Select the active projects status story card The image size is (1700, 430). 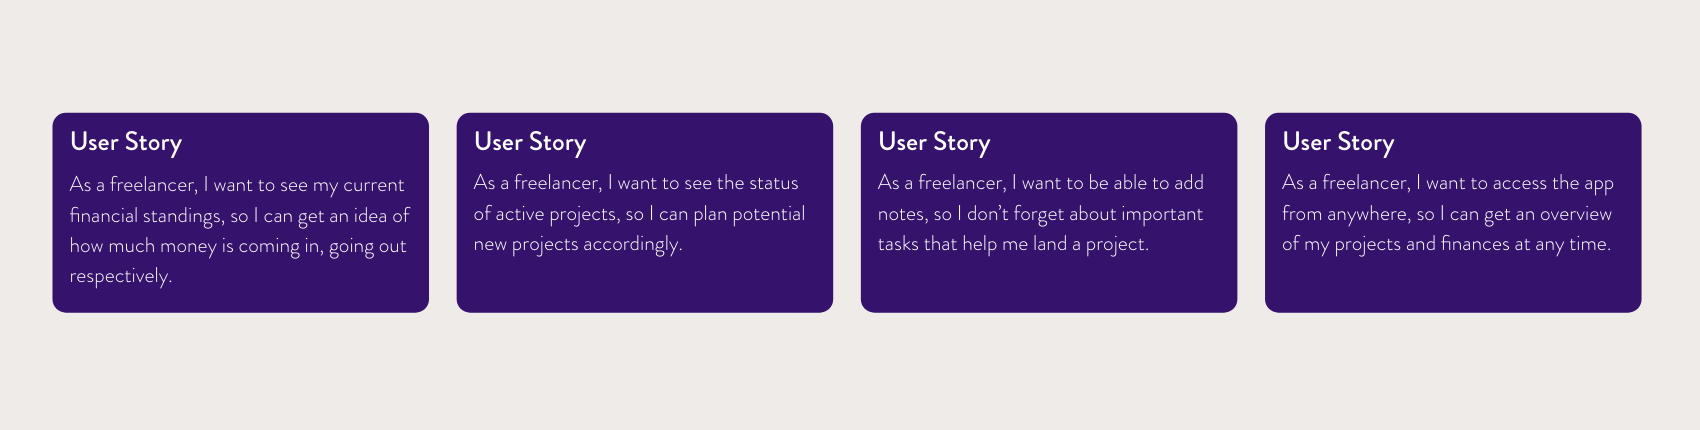click(x=645, y=213)
